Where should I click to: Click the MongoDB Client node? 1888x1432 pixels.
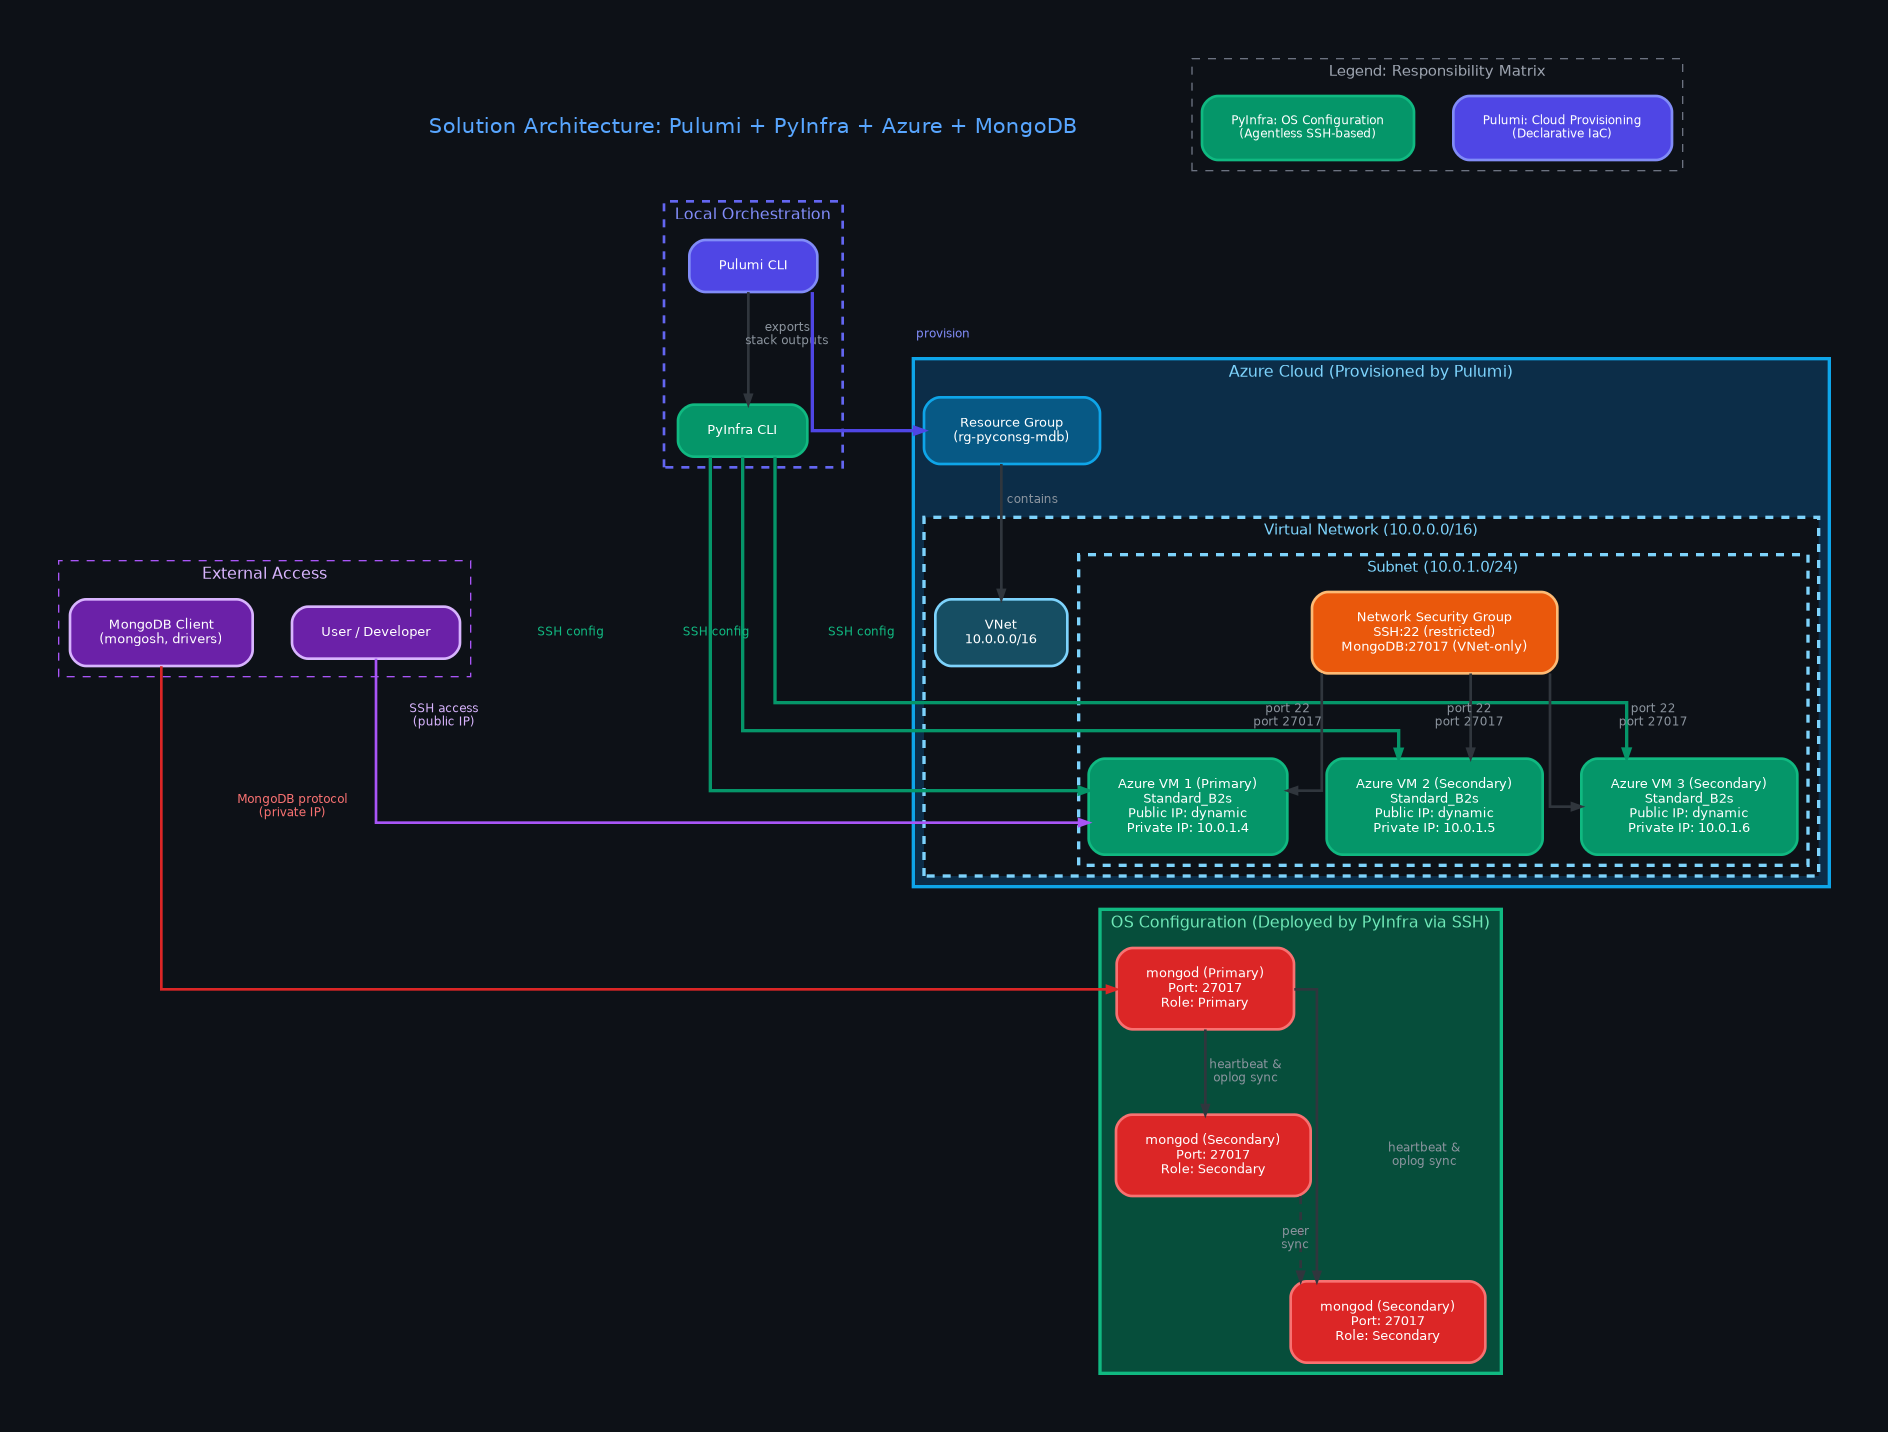point(161,632)
